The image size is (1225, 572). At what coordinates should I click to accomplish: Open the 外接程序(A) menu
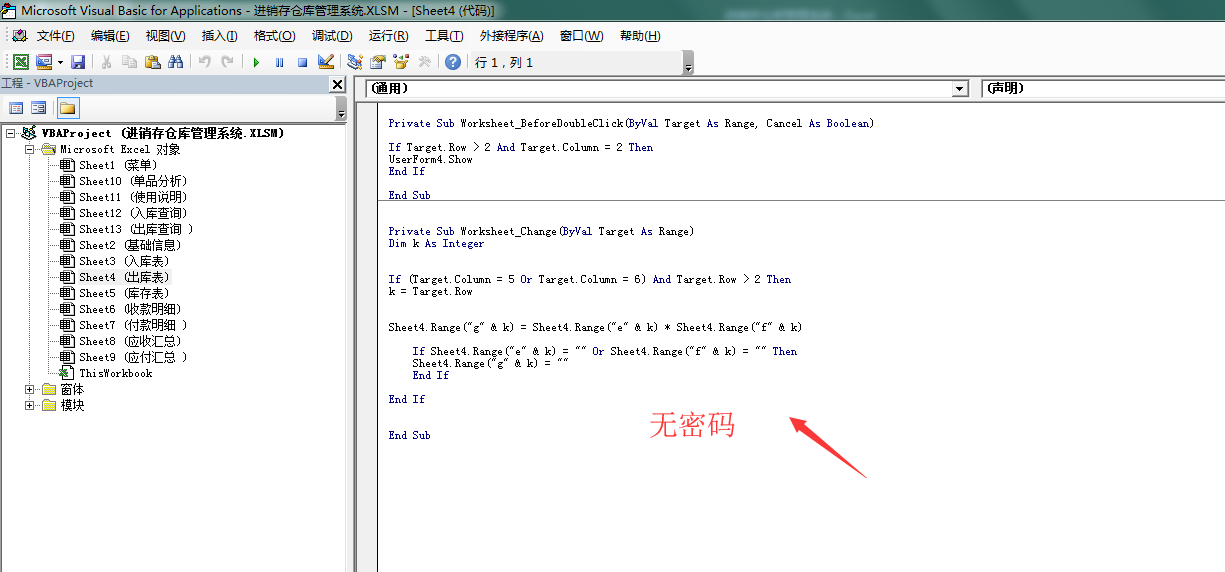pyautogui.click(x=511, y=36)
